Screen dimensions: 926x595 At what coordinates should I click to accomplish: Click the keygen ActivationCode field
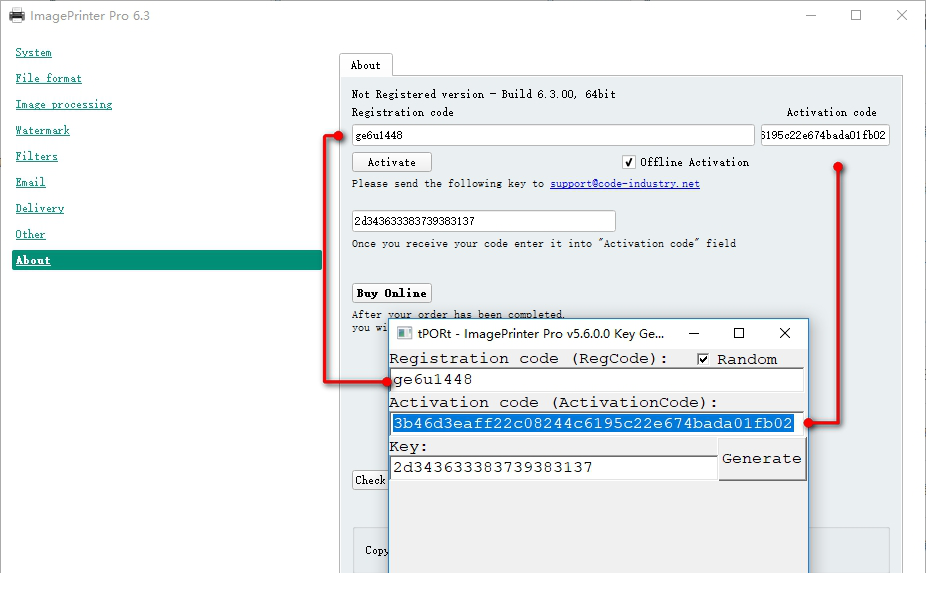(x=596, y=423)
